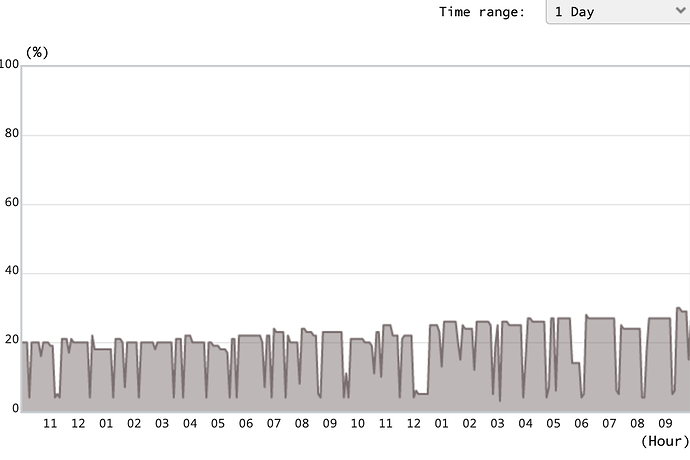The height and width of the screenshot is (460, 690).
Task: Click the 100 y-axis value
Action: click(x=9, y=64)
